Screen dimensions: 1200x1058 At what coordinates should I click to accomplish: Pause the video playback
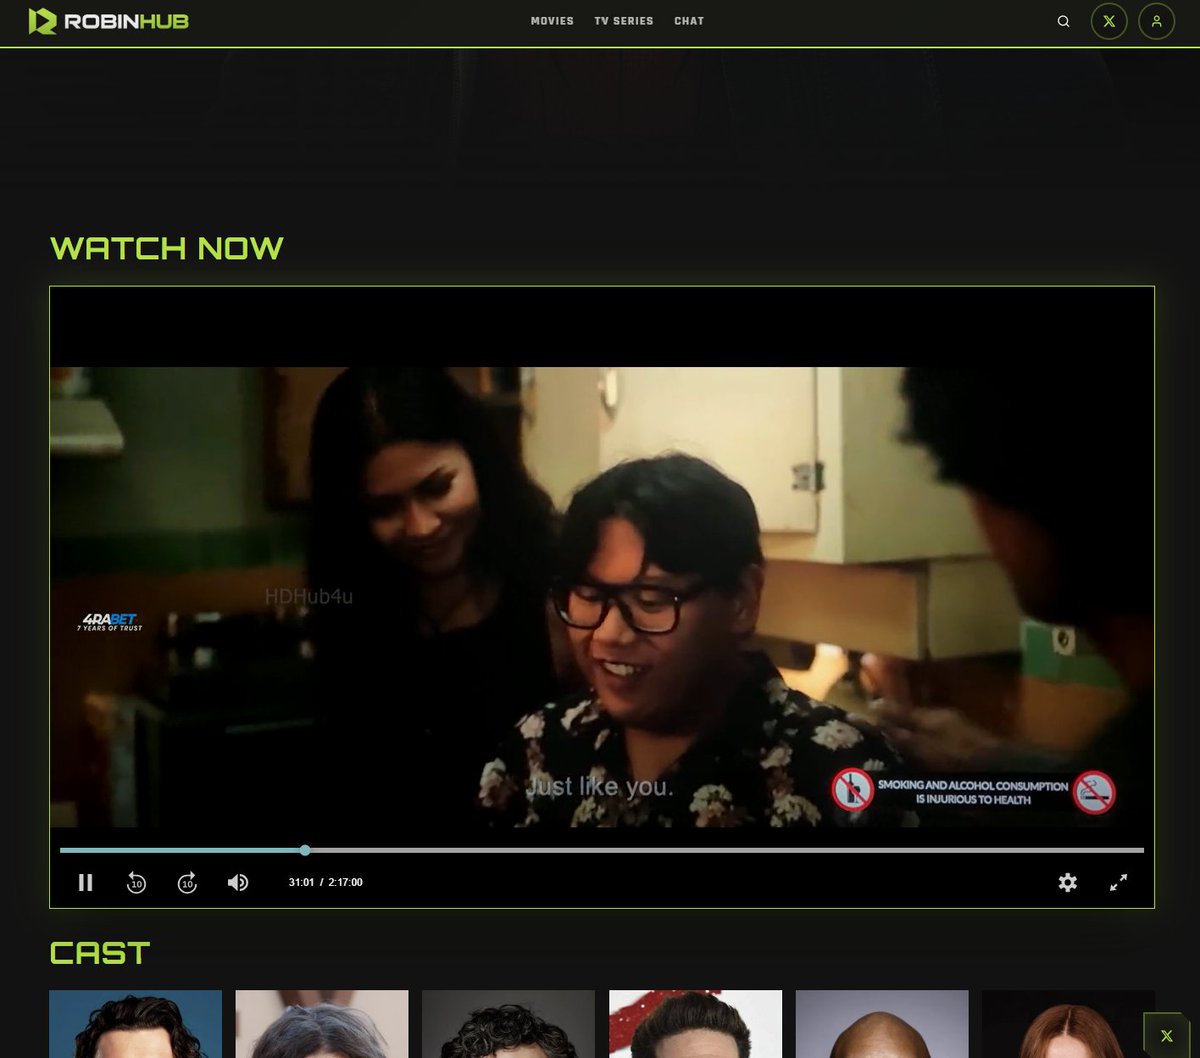point(86,882)
